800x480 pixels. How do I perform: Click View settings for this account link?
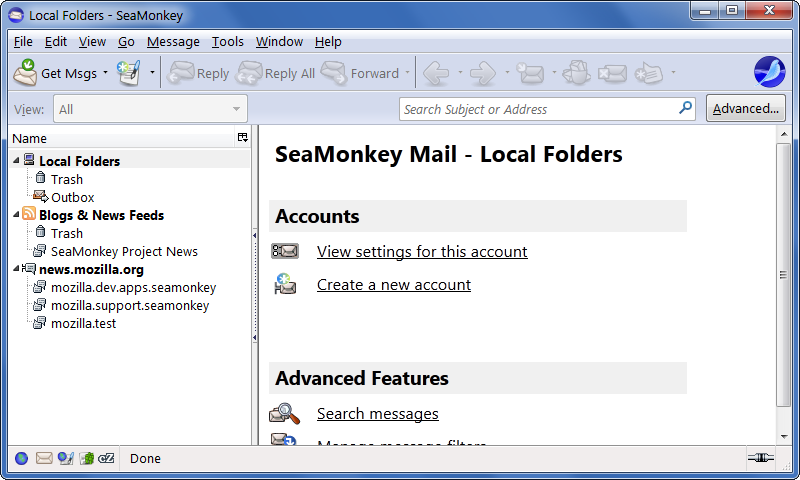click(x=422, y=251)
